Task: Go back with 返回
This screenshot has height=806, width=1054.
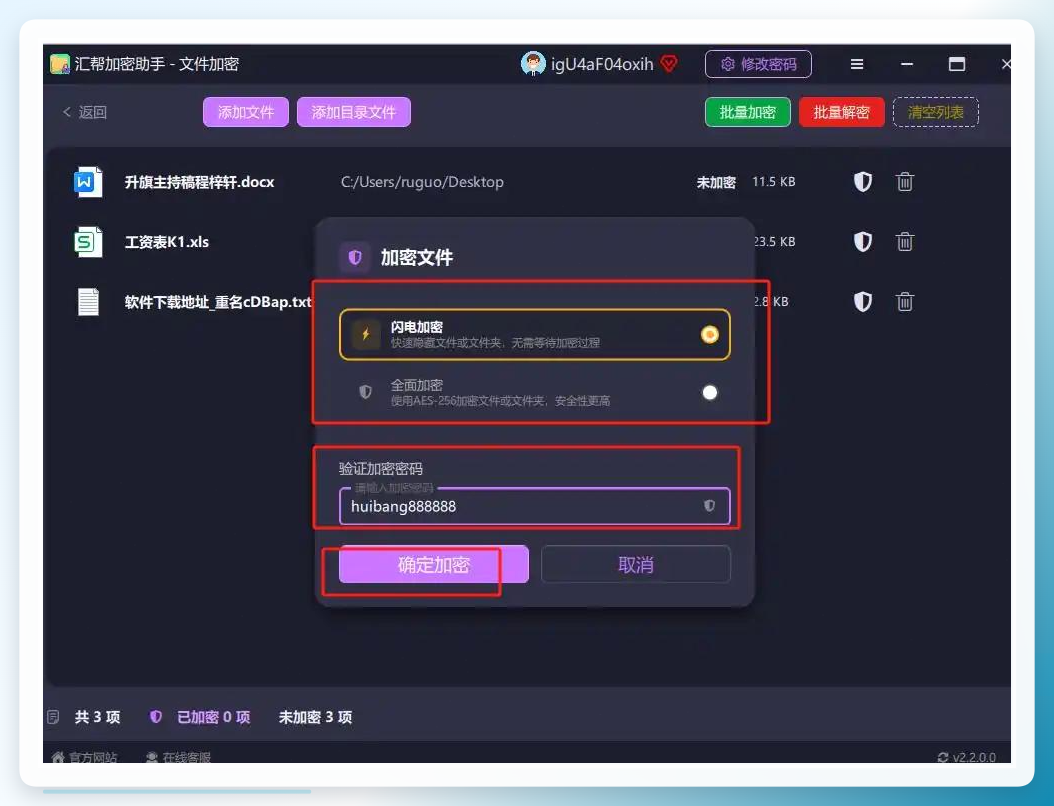Action: pyautogui.click(x=85, y=112)
